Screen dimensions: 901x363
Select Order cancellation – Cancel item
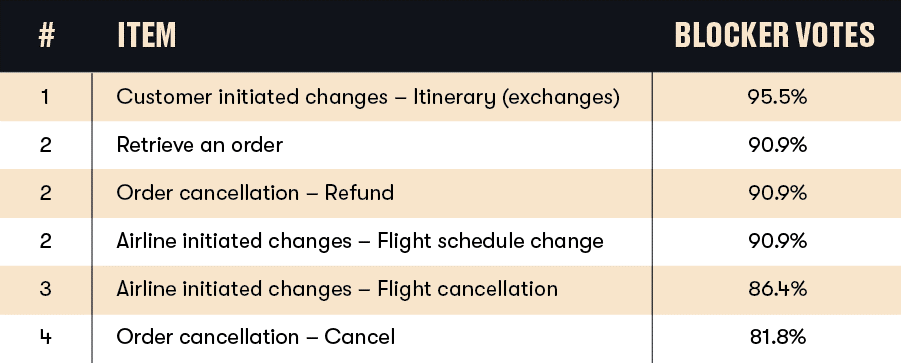click(x=256, y=337)
